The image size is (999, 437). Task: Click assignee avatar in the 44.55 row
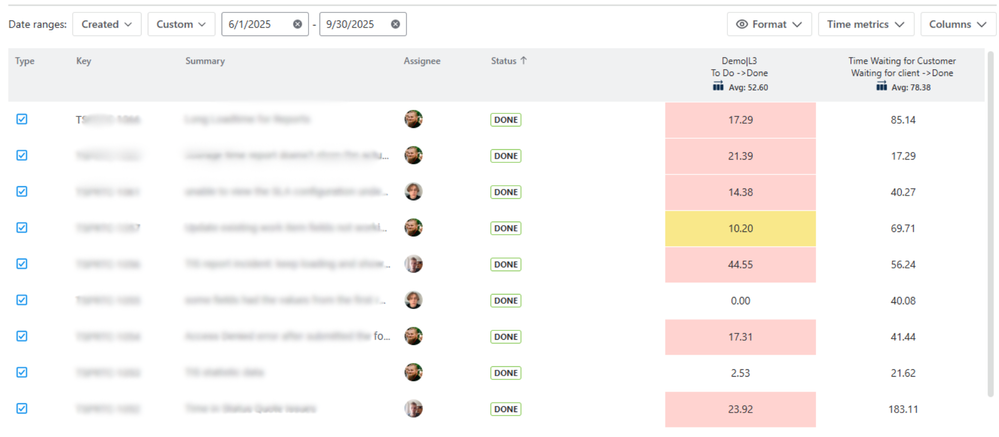[413, 264]
